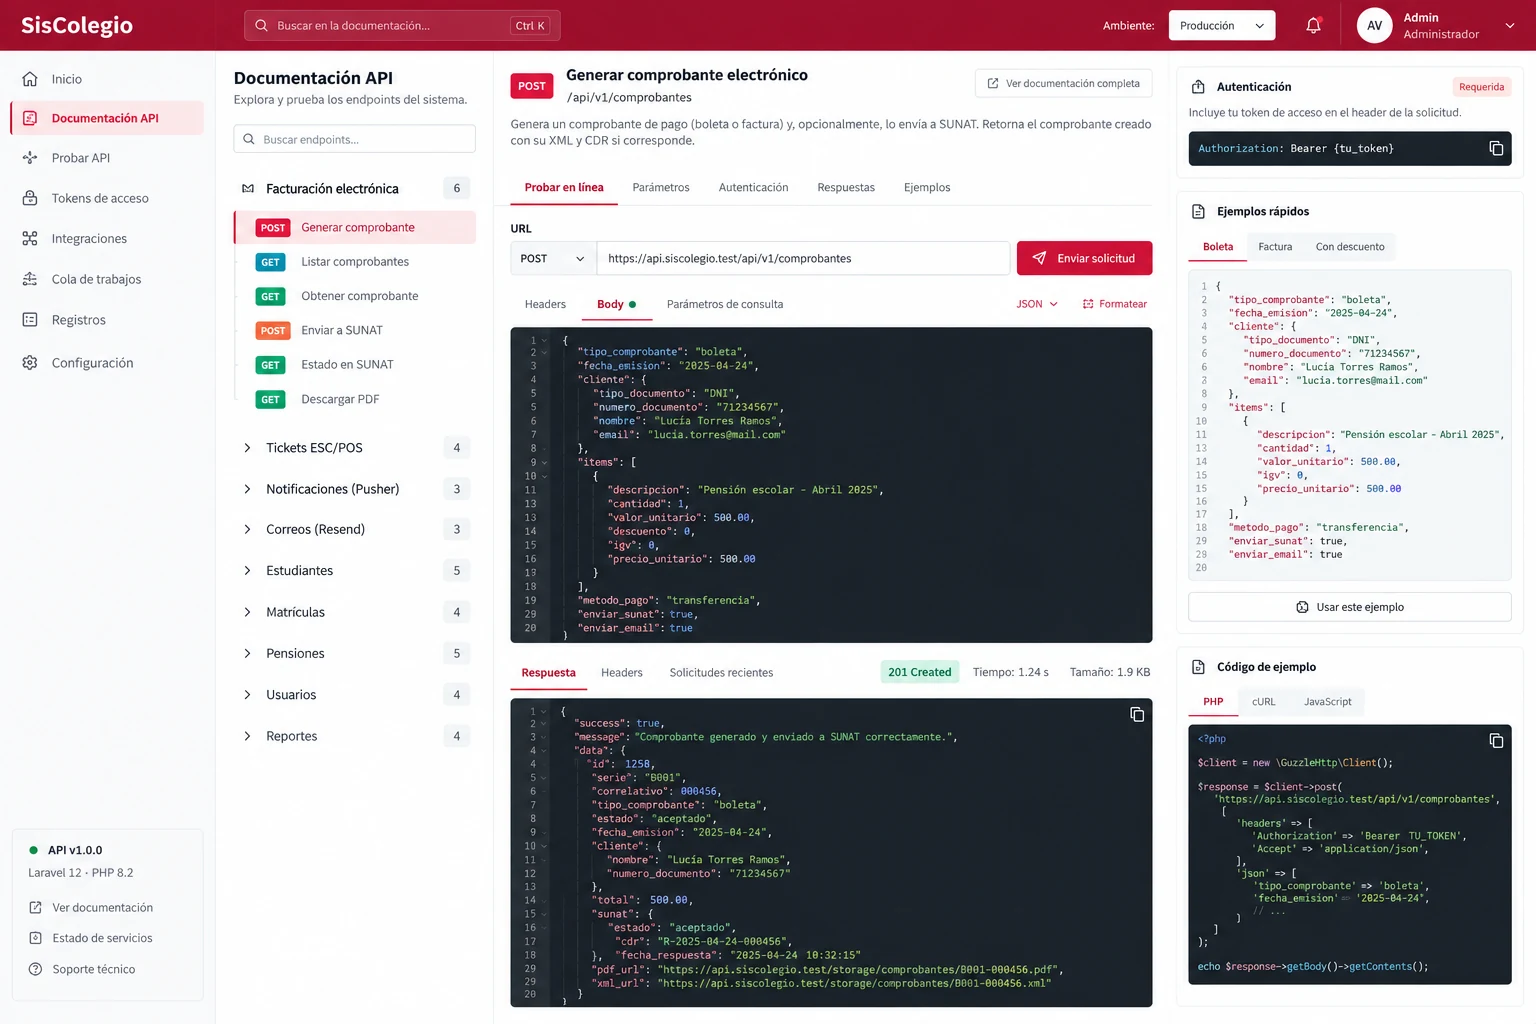Screen dimensions: 1536x1024
Task: Open the JSON body format dropdown
Action: click(1037, 304)
